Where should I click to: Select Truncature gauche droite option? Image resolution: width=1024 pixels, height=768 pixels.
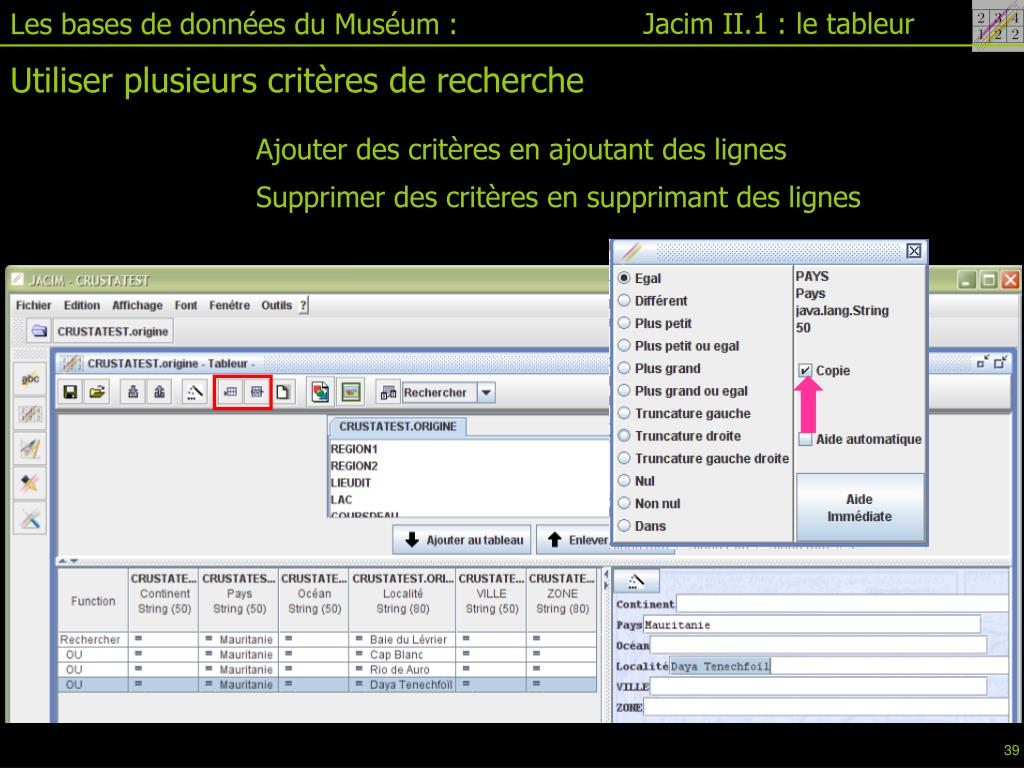point(624,458)
